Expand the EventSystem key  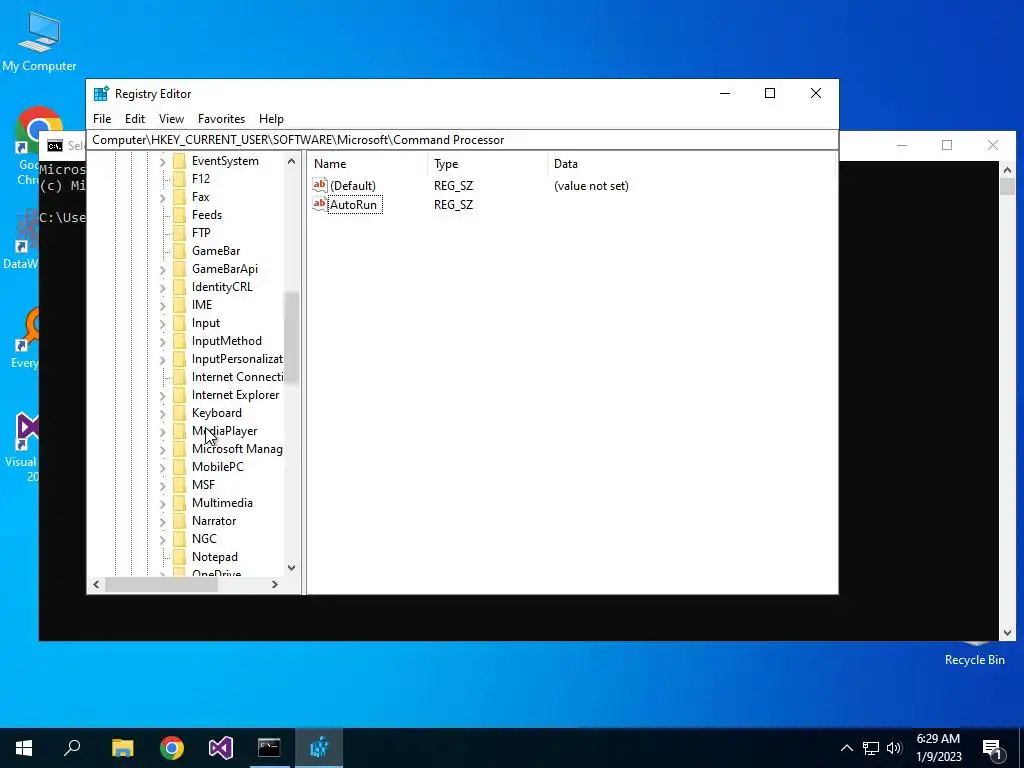(163, 161)
